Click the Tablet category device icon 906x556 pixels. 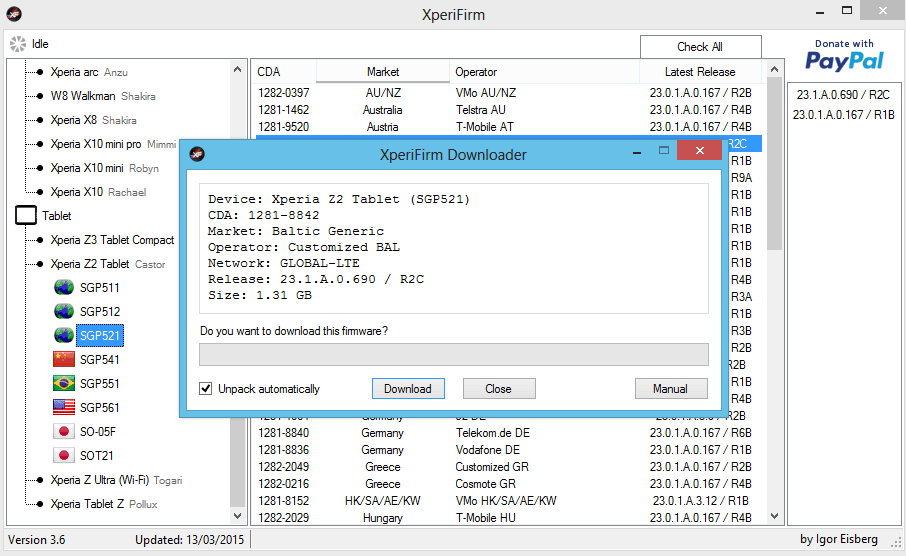click(x=26, y=216)
